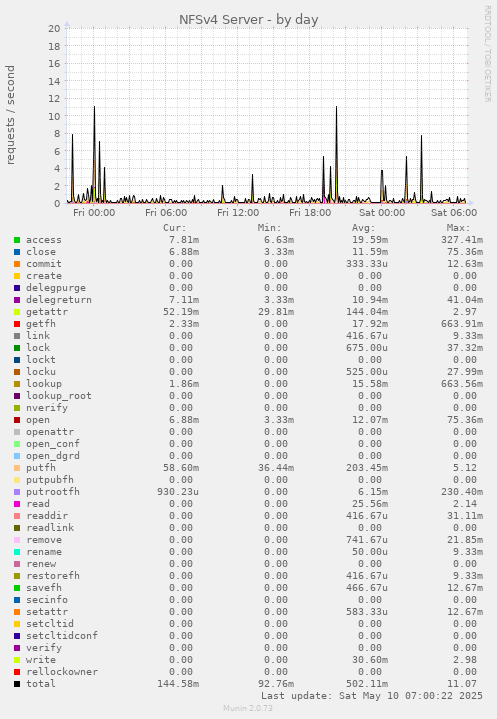Click the Last update timestamp line

(372, 696)
